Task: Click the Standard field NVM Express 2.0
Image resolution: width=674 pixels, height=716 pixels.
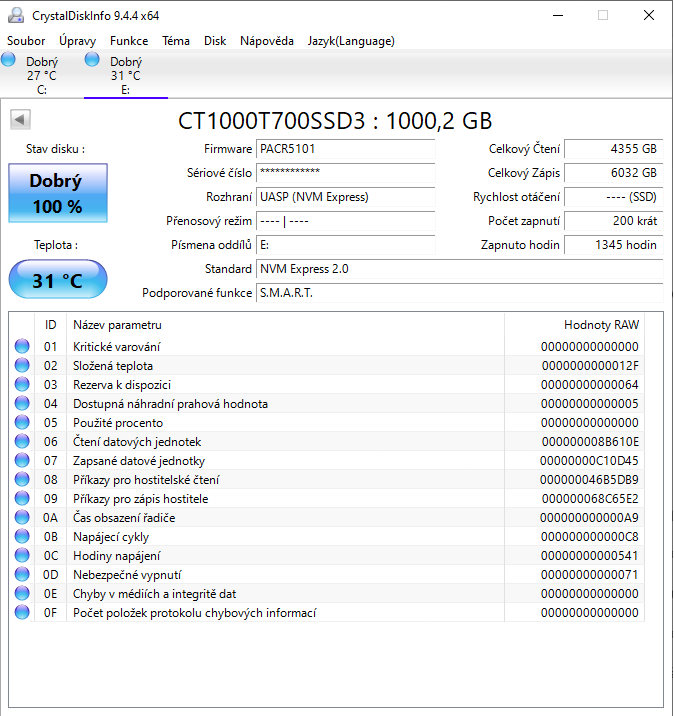Action: point(459,269)
